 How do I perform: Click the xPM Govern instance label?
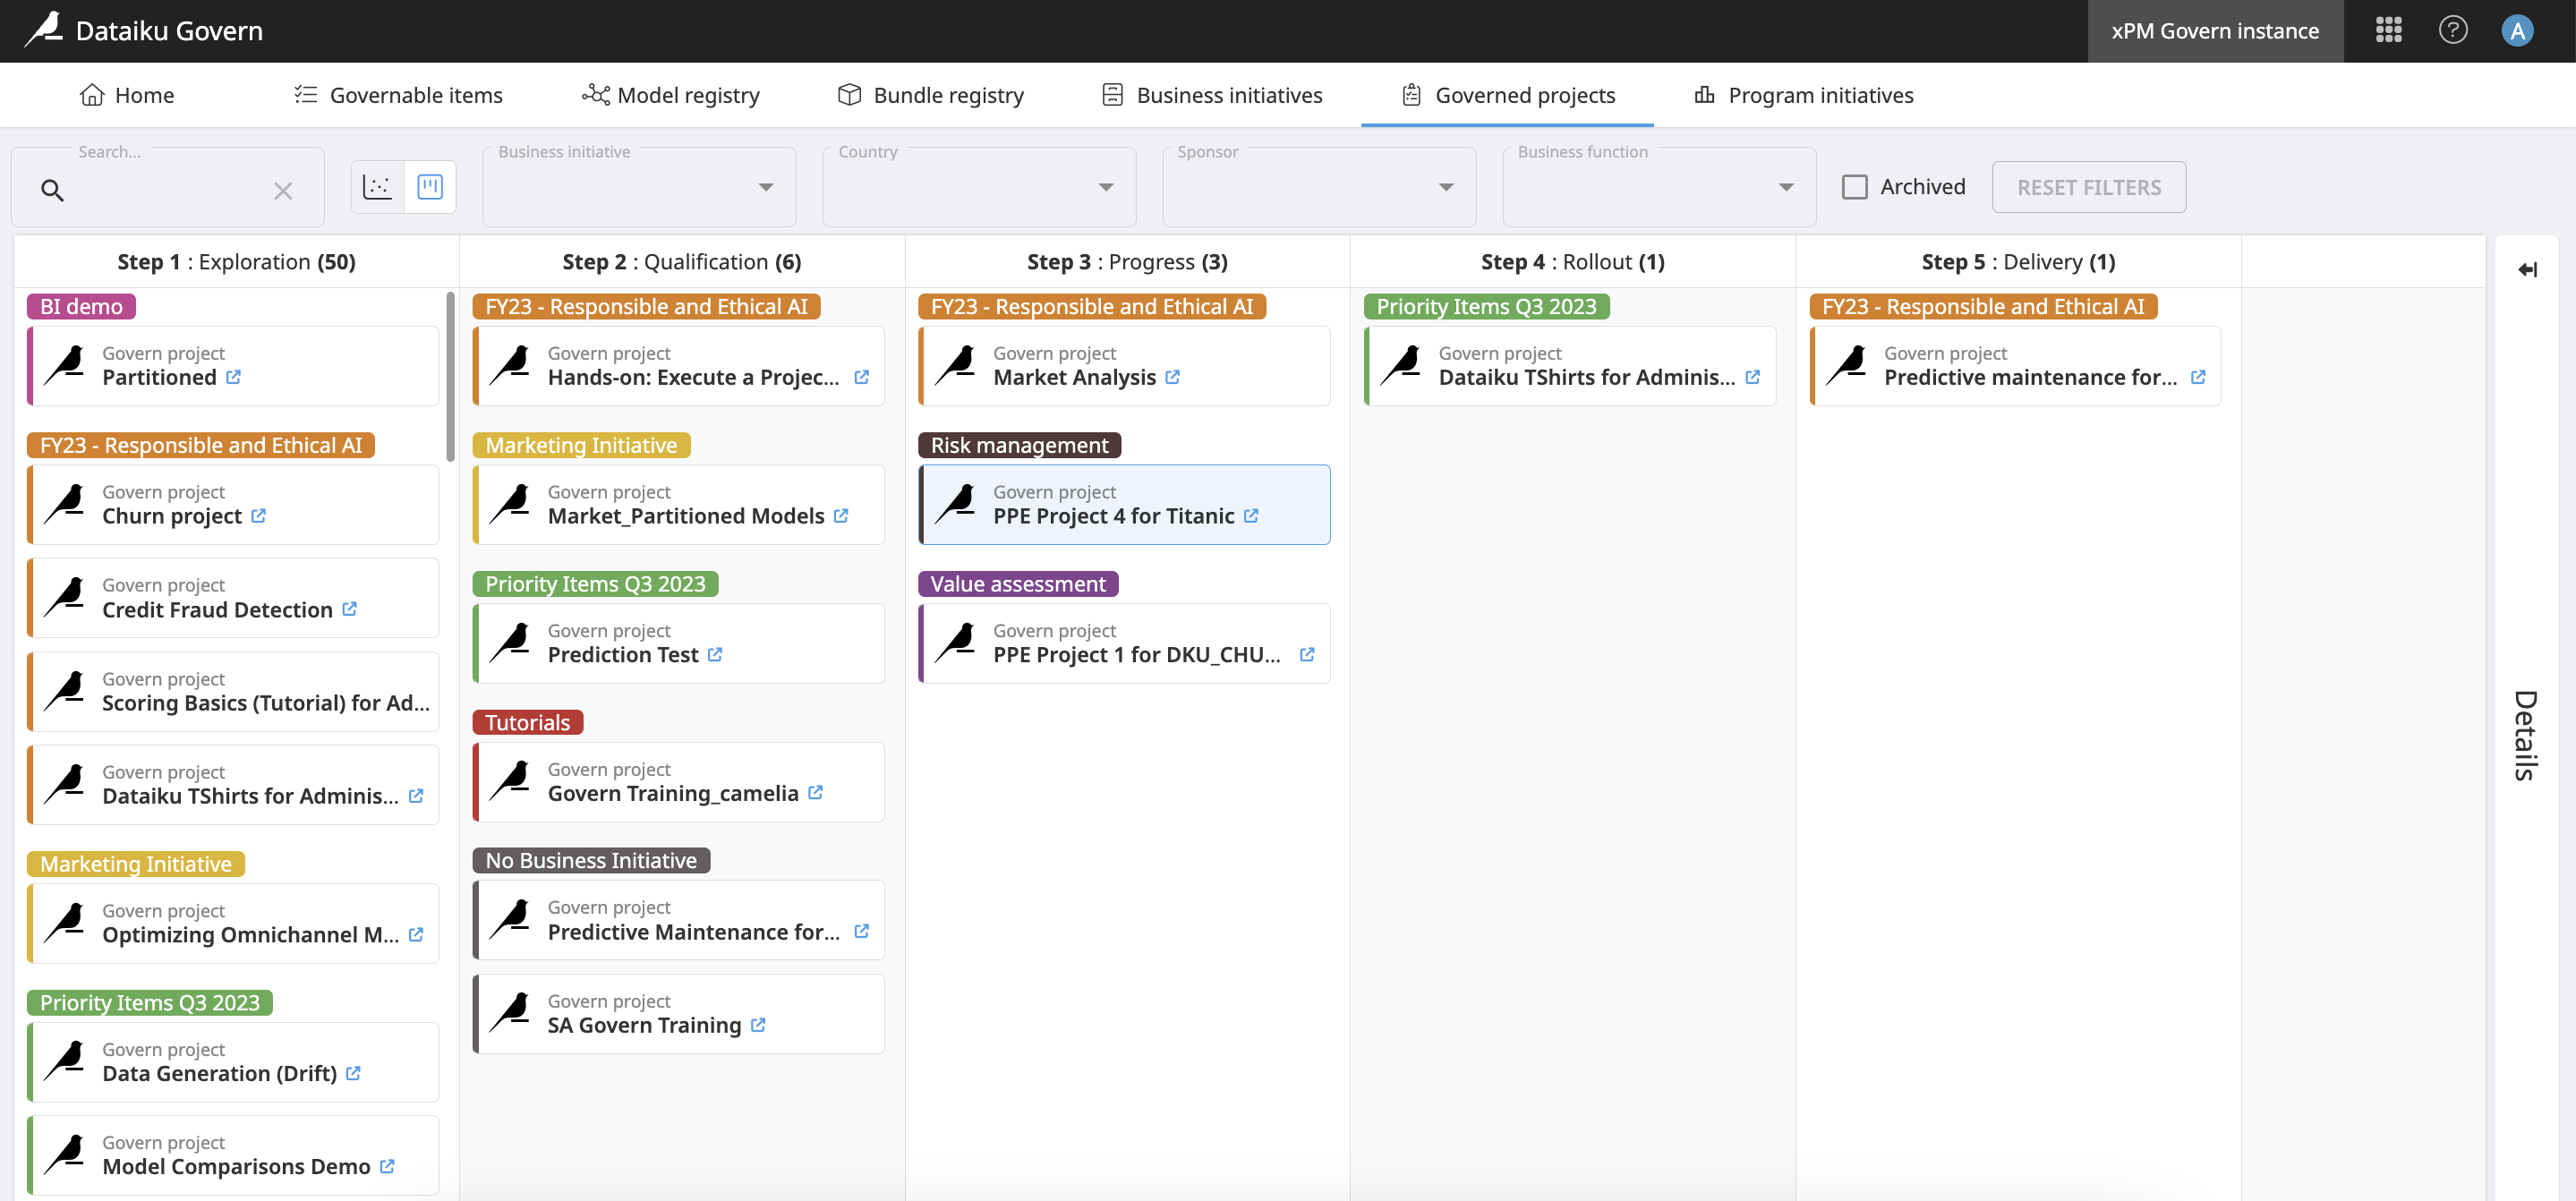pyautogui.click(x=2214, y=30)
